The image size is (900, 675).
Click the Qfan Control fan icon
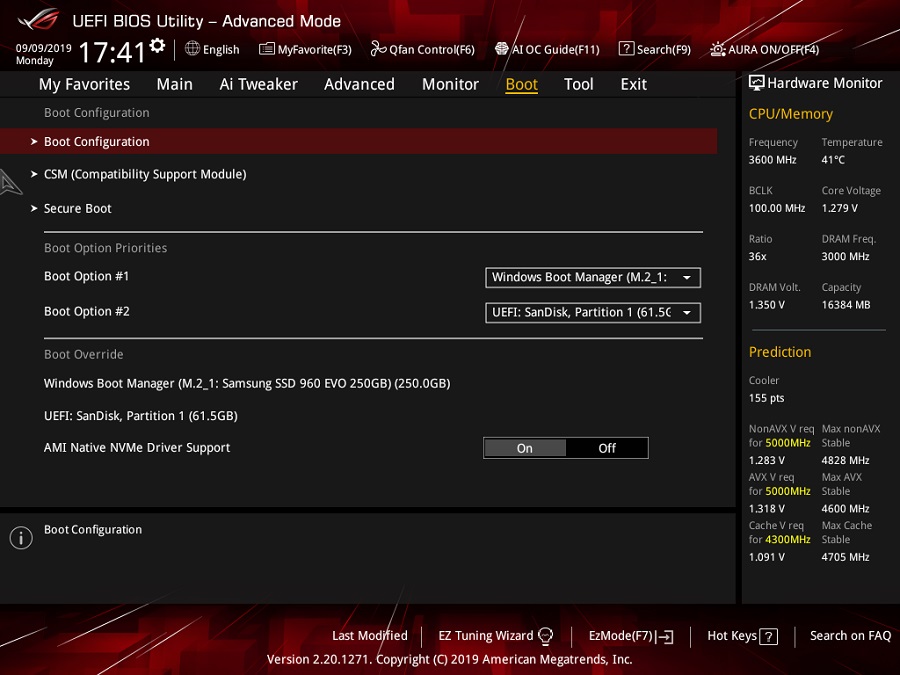tap(378, 49)
